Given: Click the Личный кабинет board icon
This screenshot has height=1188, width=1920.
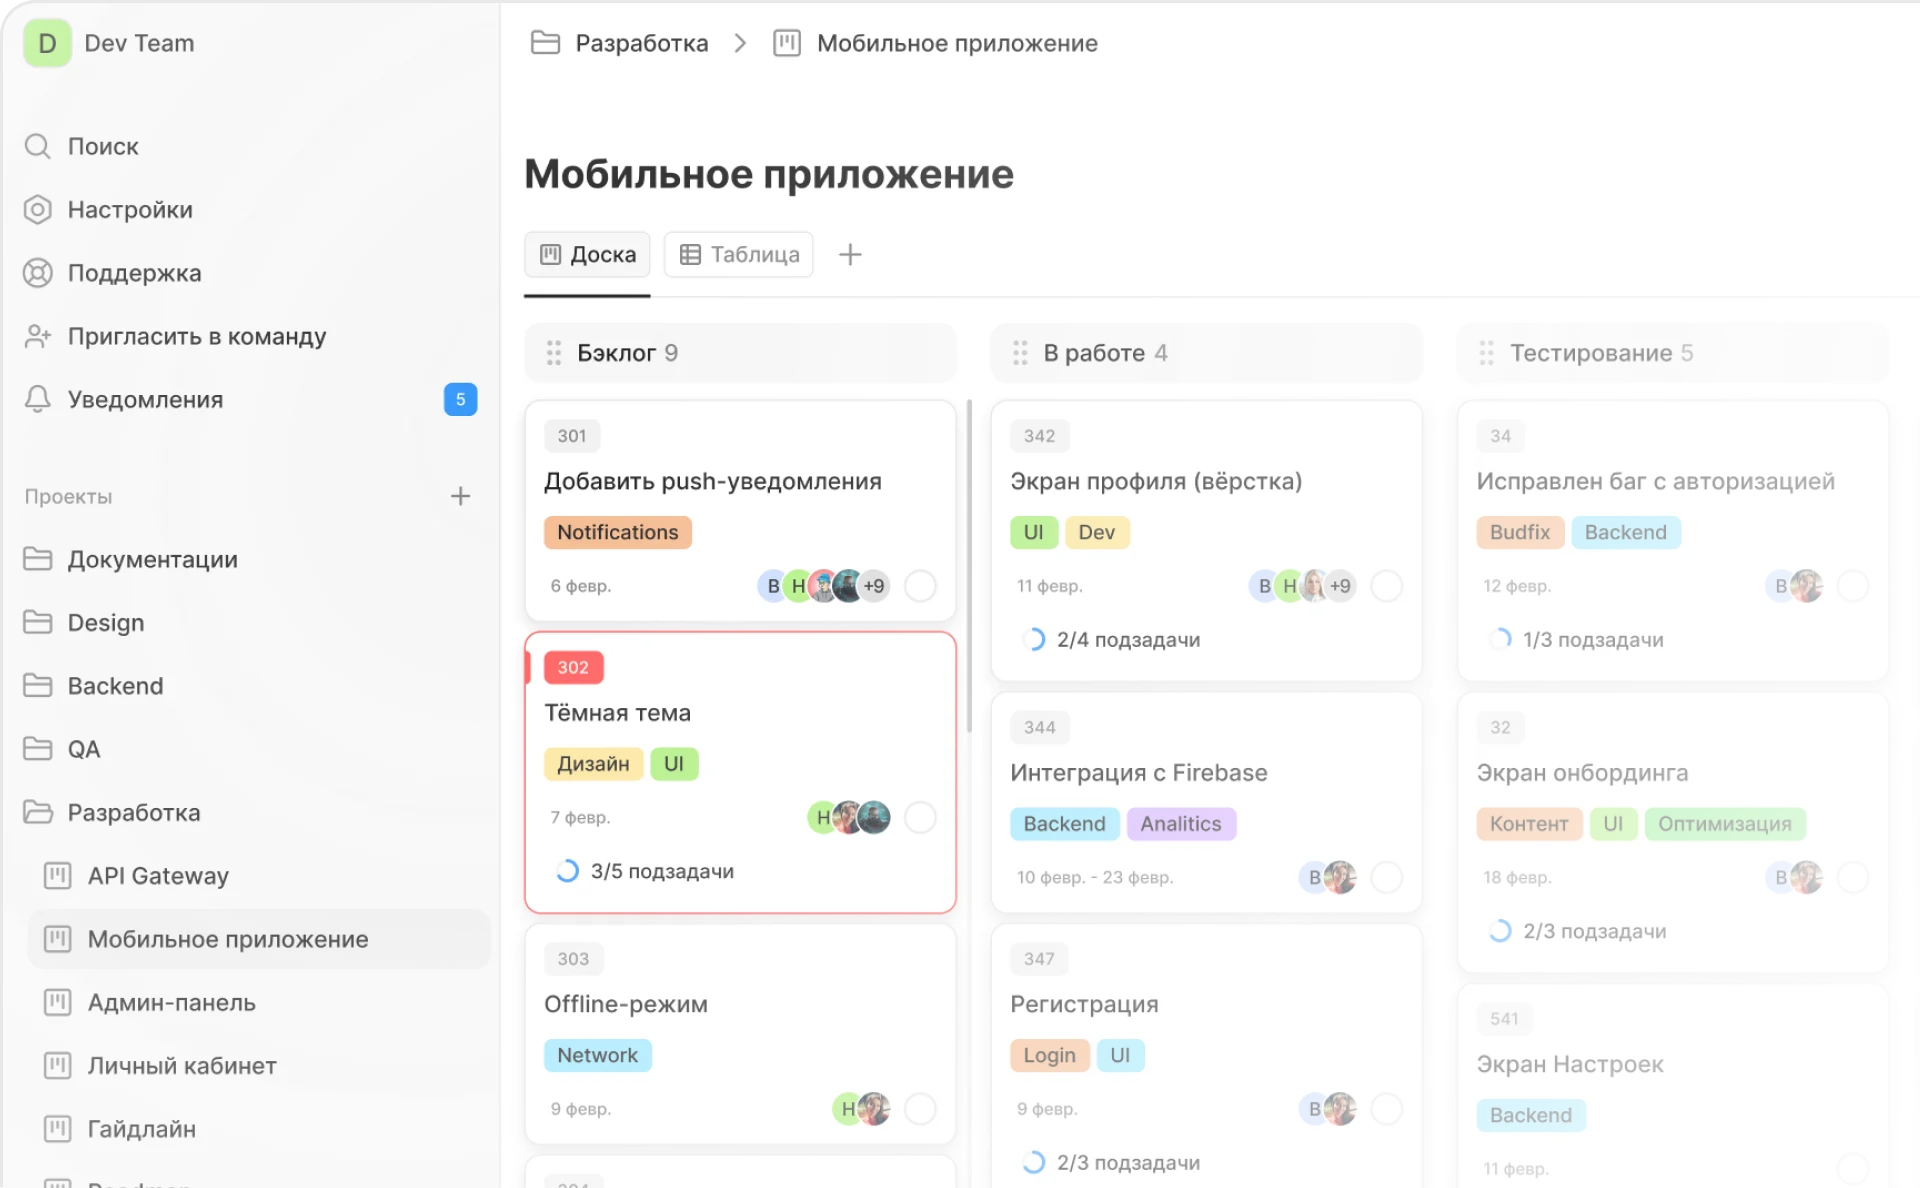Looking at the screenshot, I should click(x=58, y=1066).
